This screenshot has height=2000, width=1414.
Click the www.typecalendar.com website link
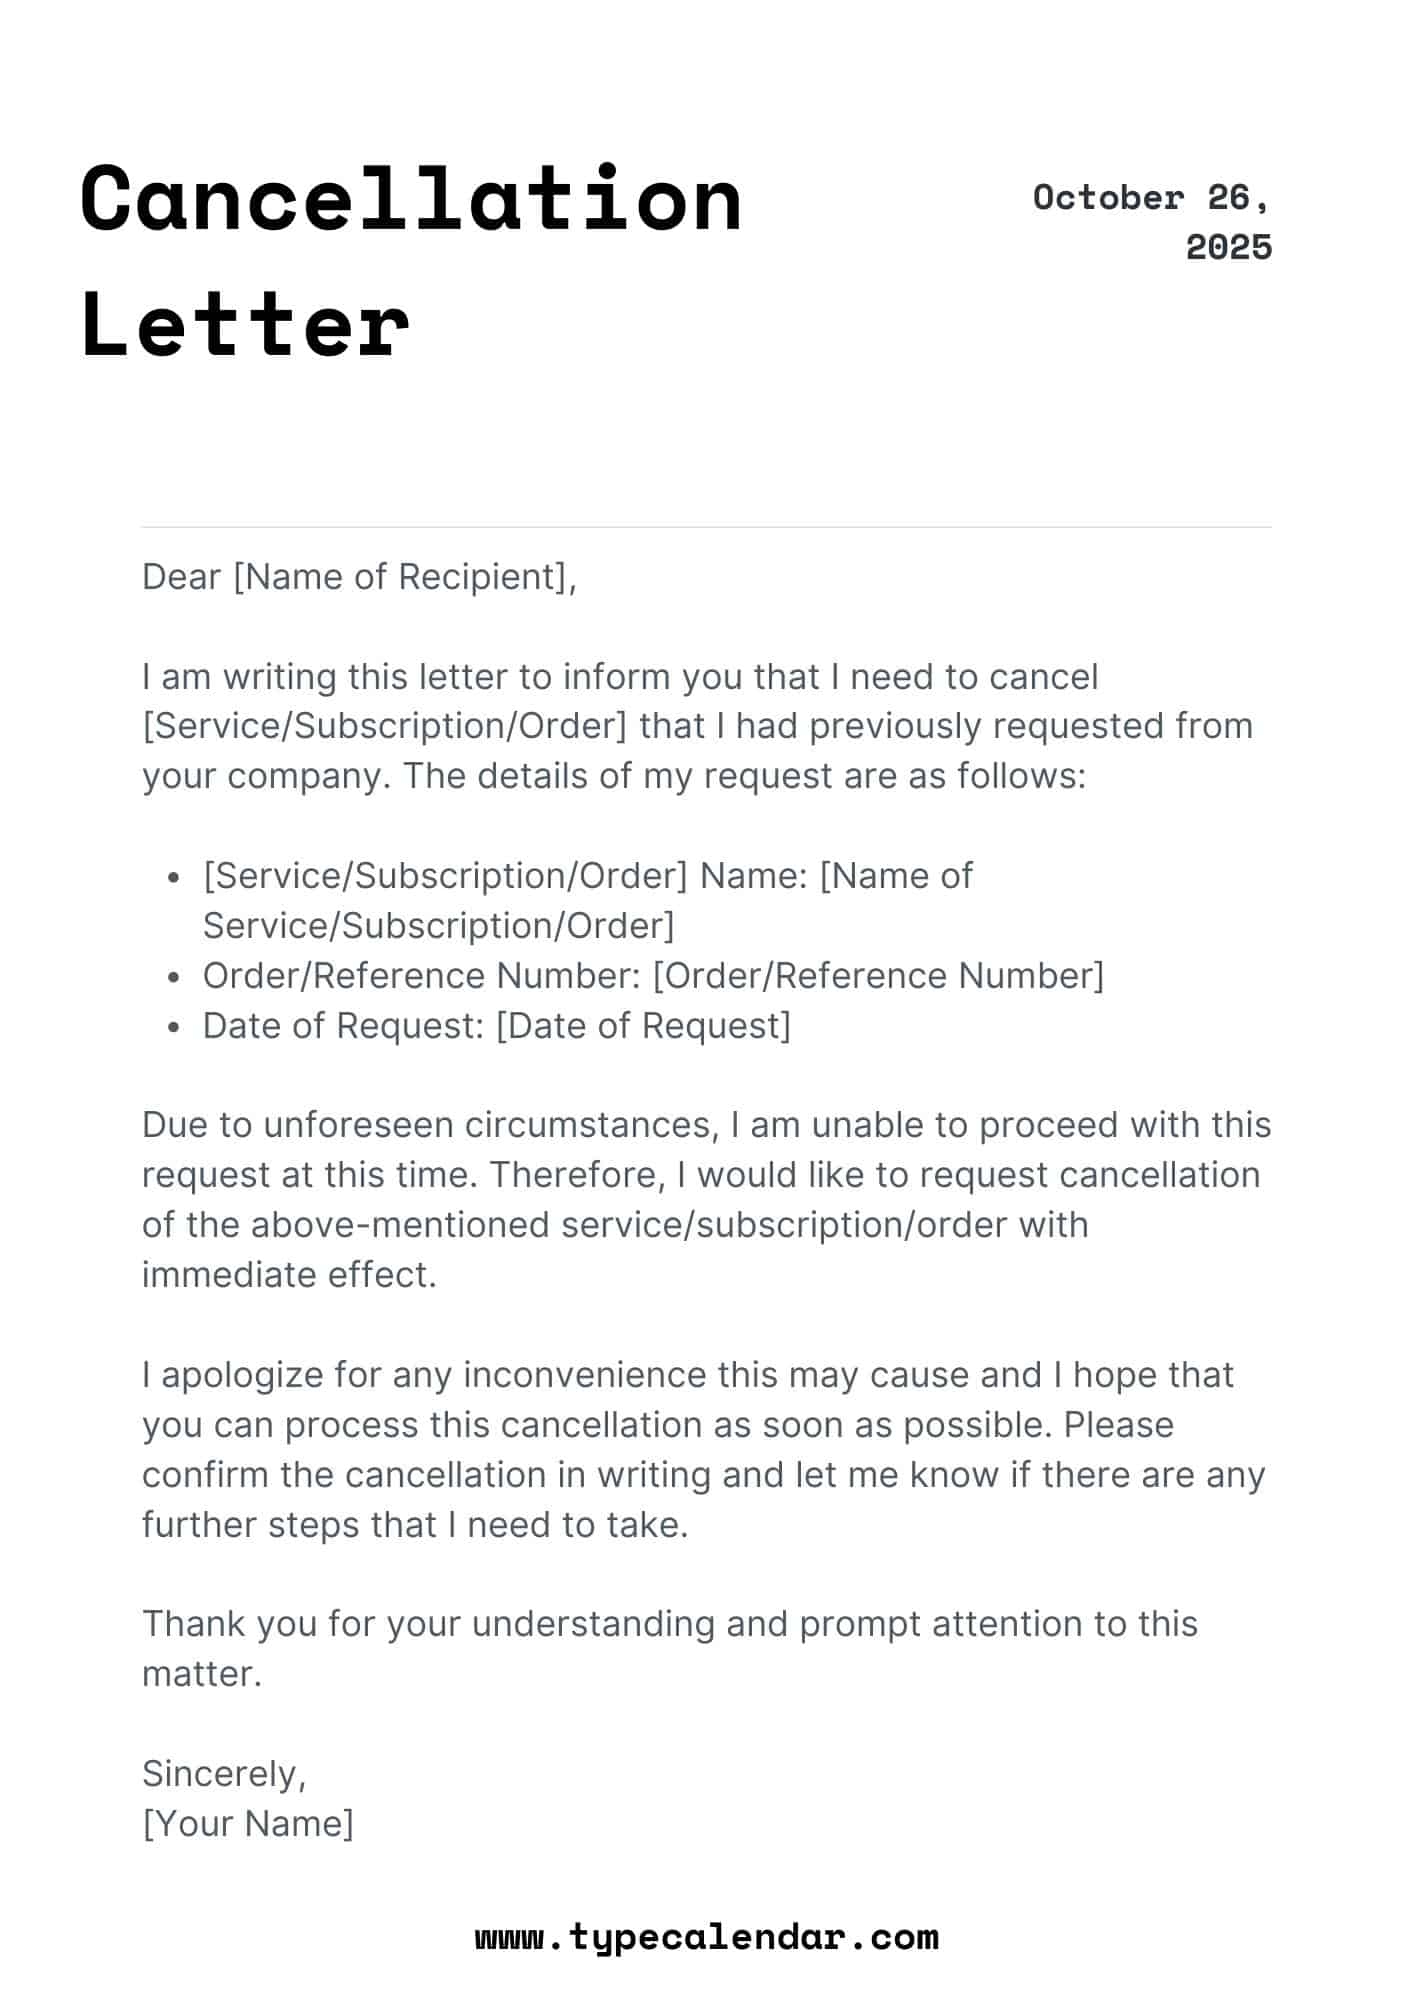706,1936
